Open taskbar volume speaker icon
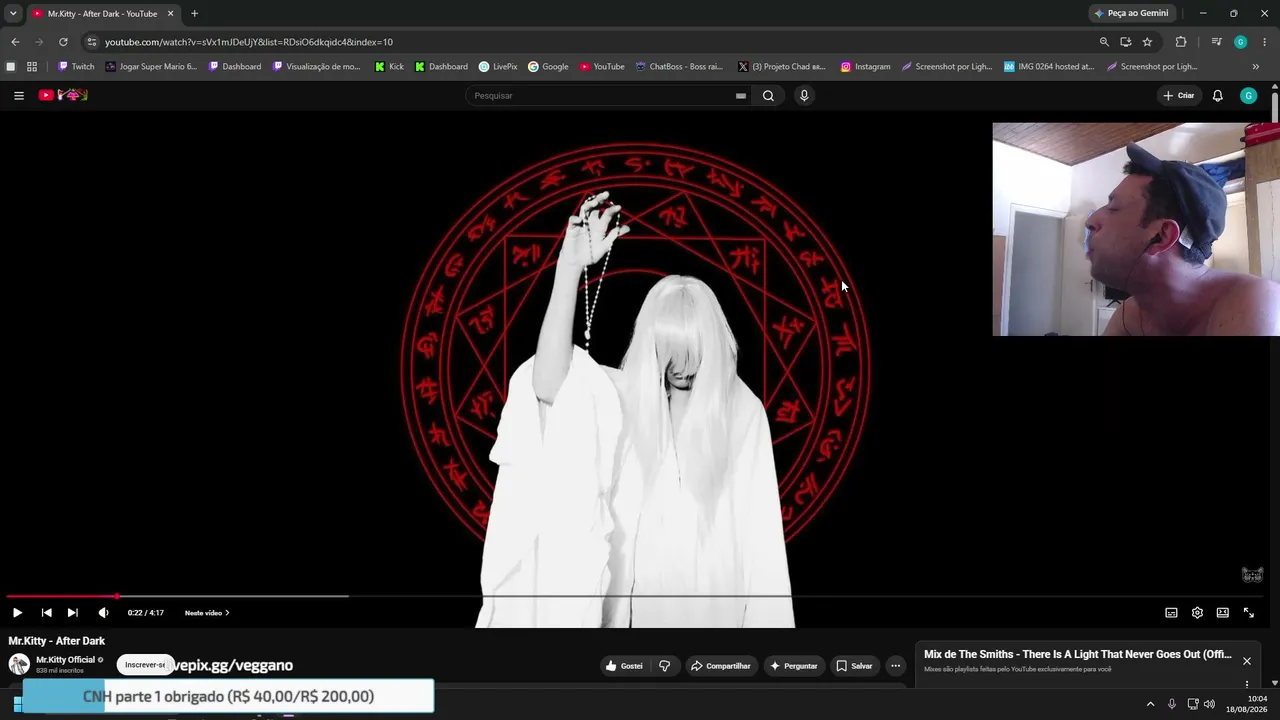Screen dimensions: 1280x720 [1209, 704]
